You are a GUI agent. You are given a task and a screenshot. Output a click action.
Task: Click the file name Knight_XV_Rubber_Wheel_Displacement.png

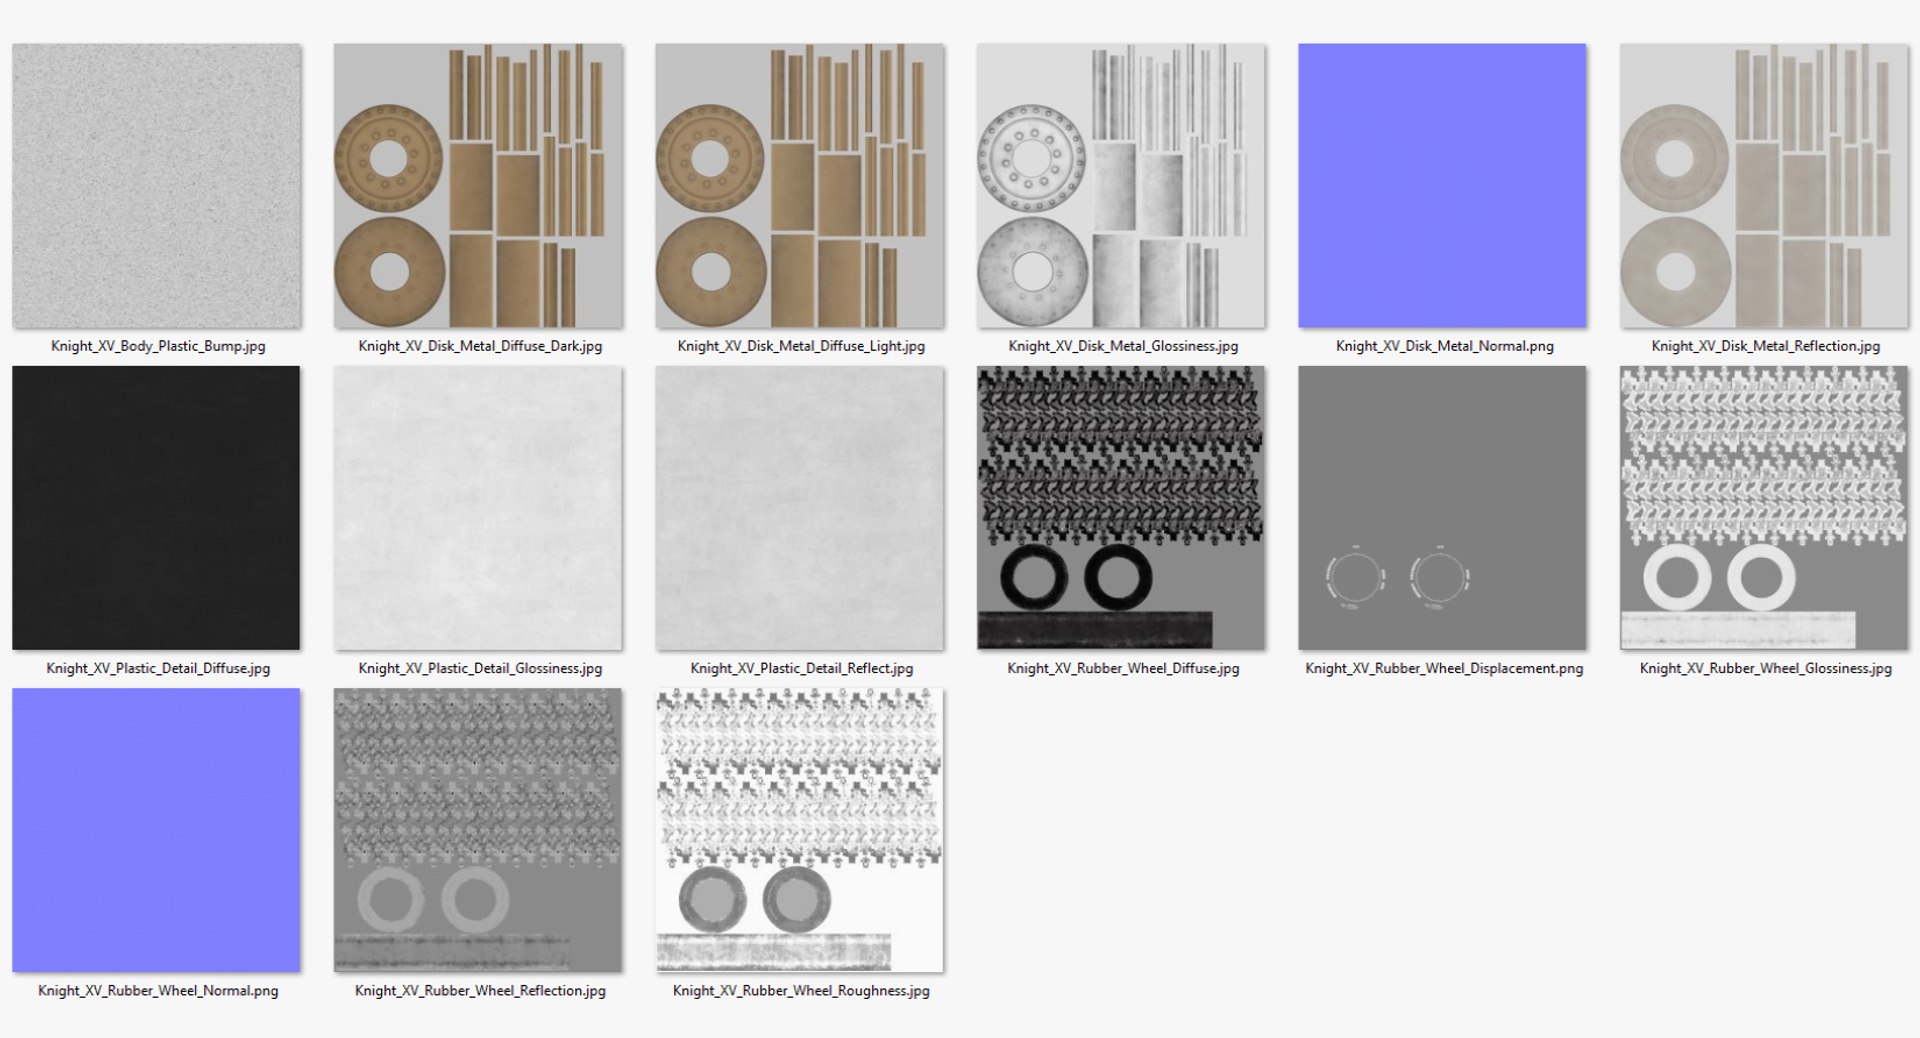[x=1444, y=668]
